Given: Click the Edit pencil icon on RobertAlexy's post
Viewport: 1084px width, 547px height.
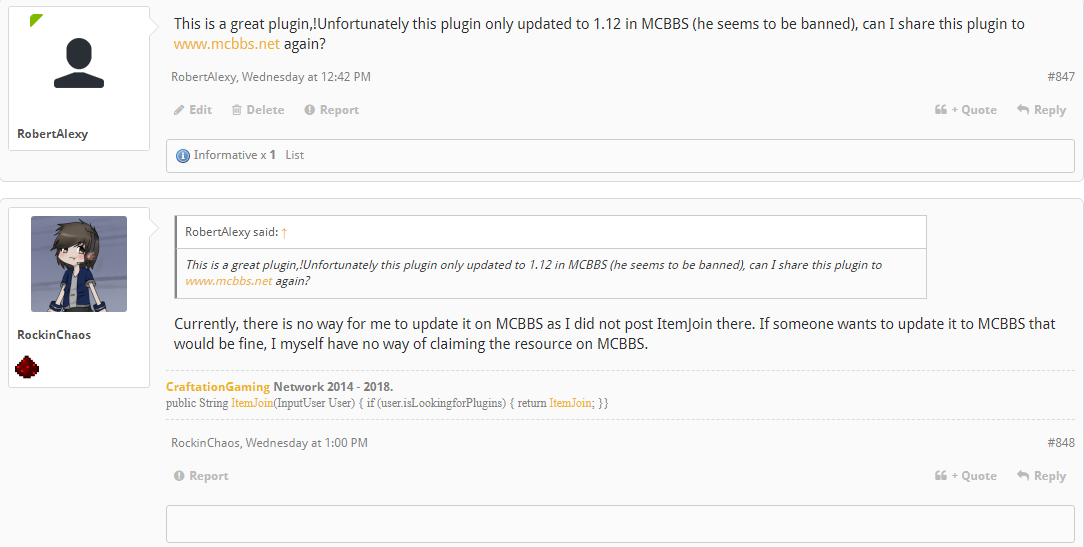Looking at the screenshot, I should pos(179,110).
